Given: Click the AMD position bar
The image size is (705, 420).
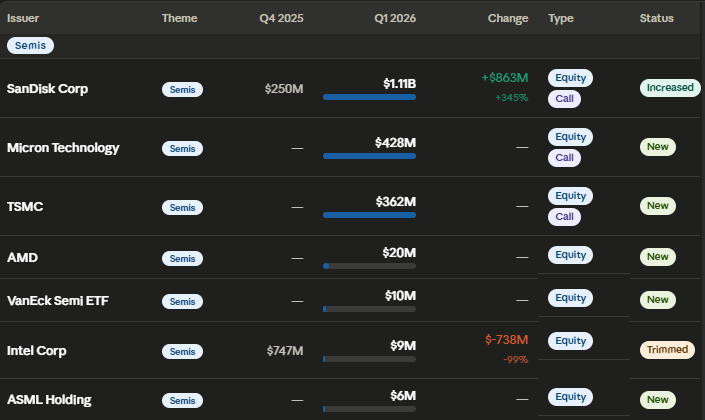Looking at the screenshot, I should [x=369, y=266].
